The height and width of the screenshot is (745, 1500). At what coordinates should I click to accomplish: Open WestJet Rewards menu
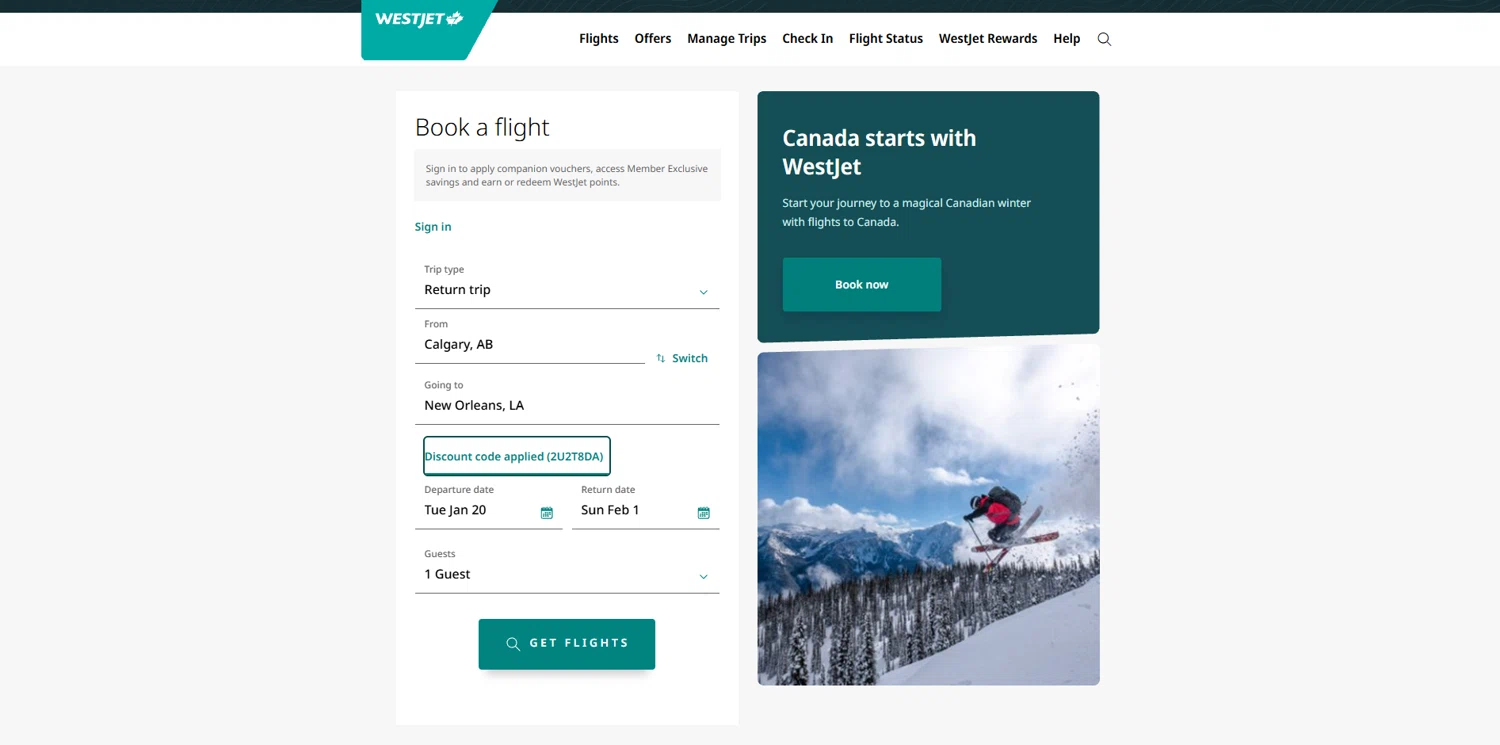click(x=987, y=39)
